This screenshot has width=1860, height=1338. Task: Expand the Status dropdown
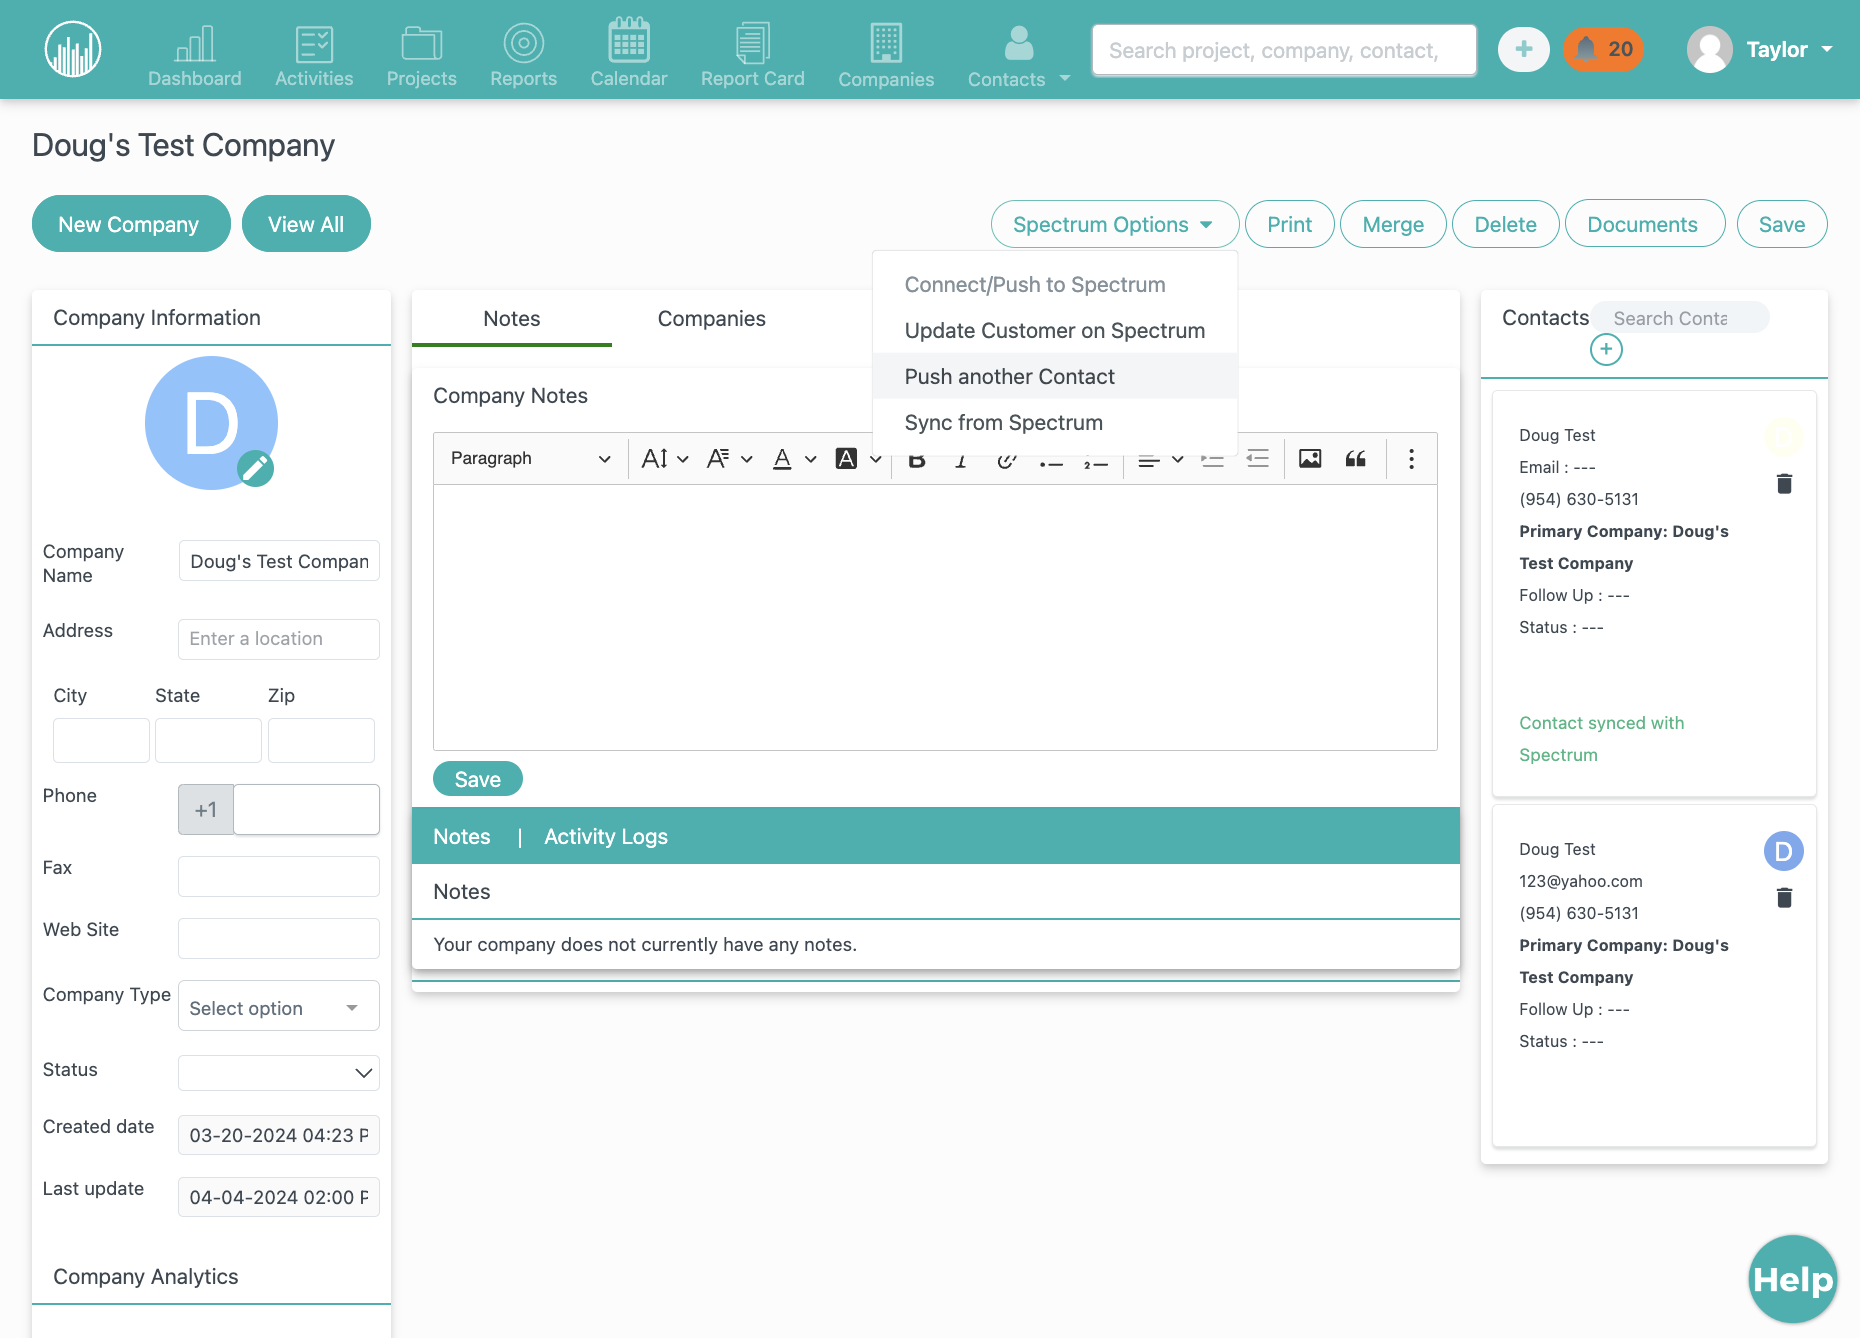click(x=279, y=1072)
